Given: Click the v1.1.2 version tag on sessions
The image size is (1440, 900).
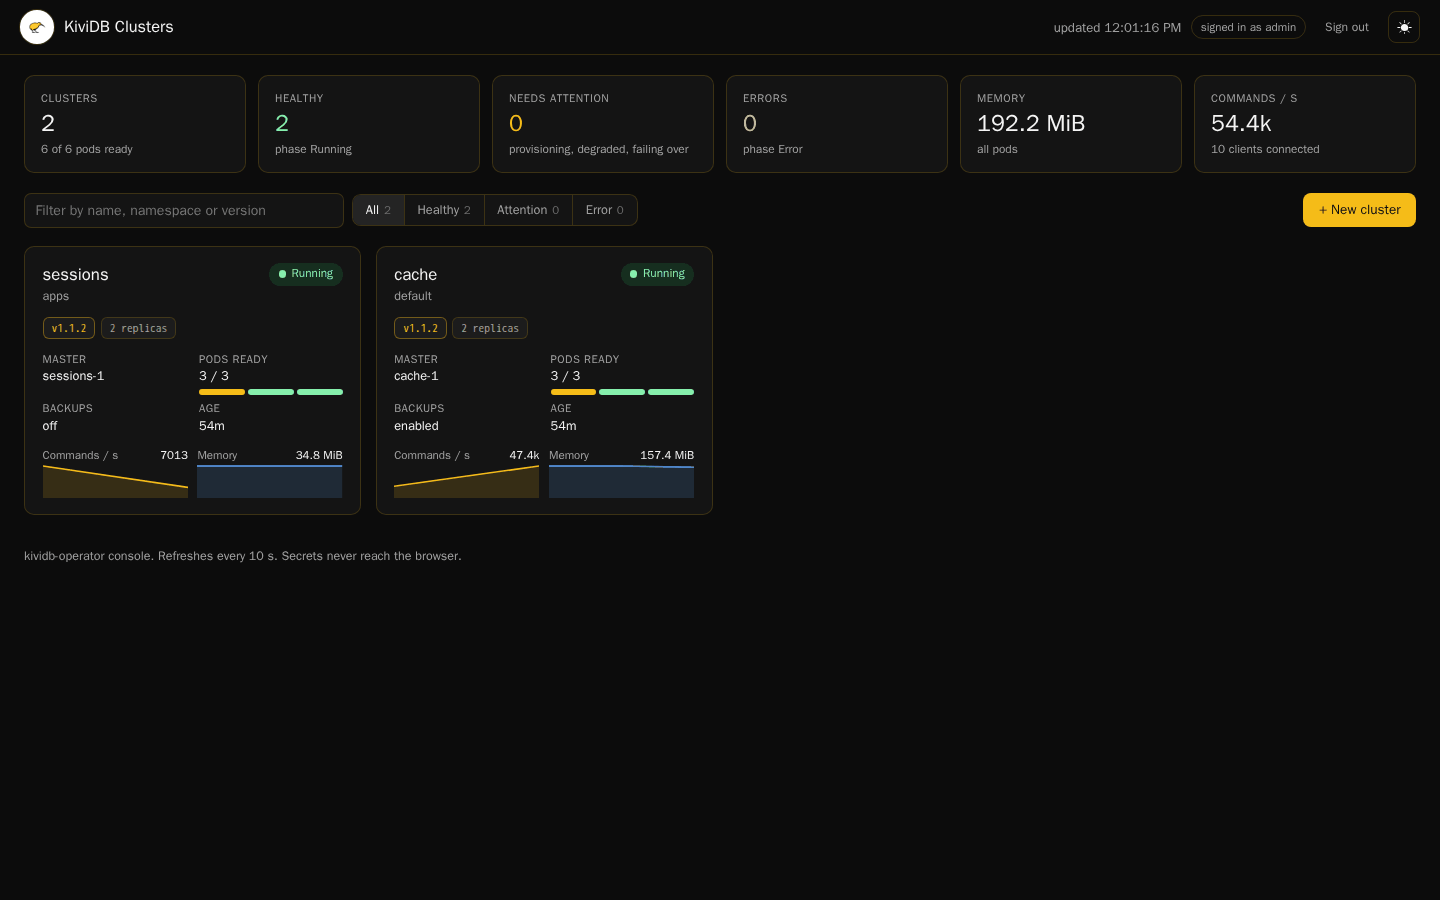Looking at the screenshot, I should coord(69,328).
